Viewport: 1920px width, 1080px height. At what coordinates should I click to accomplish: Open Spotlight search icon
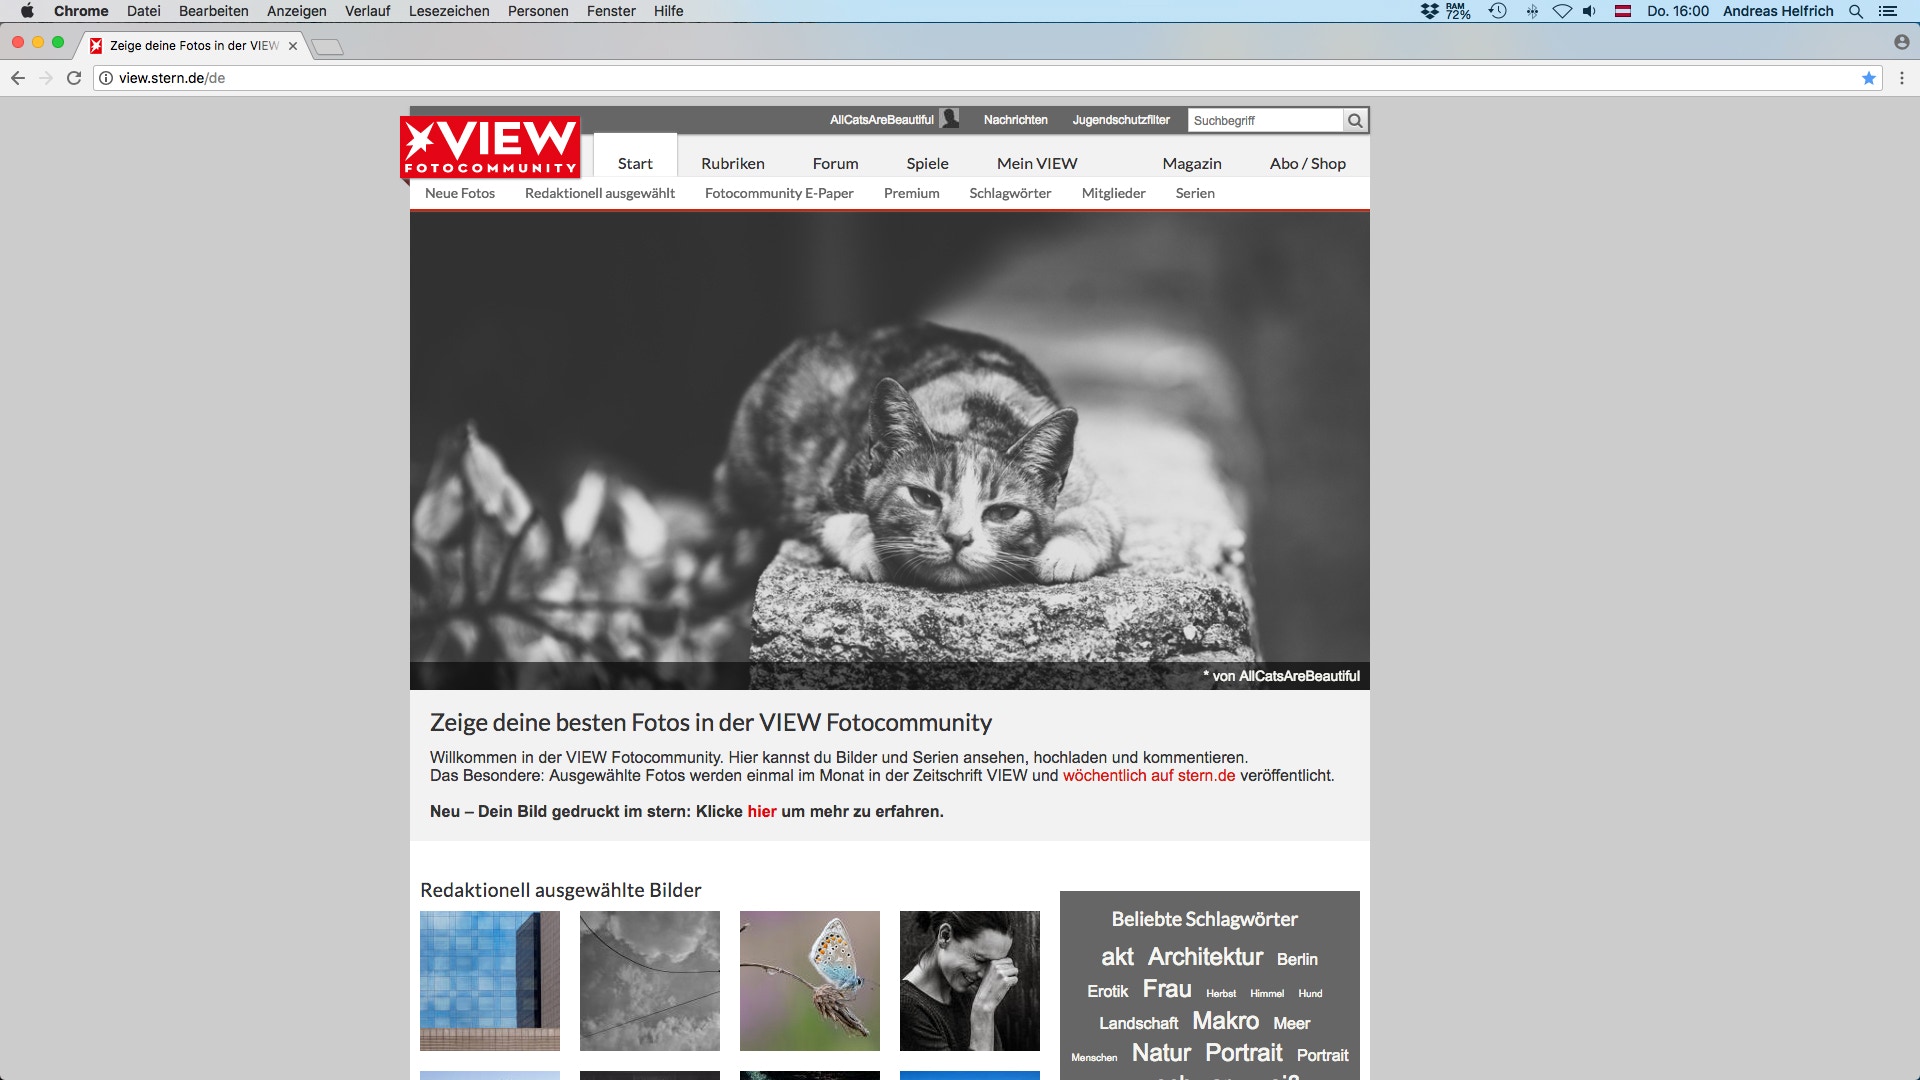click(1856, 11)
